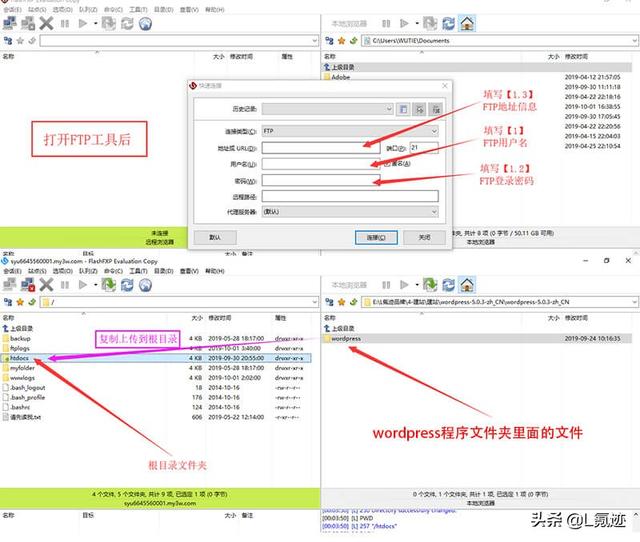Click the 默认 default button in the dialog

coord(215,238)
